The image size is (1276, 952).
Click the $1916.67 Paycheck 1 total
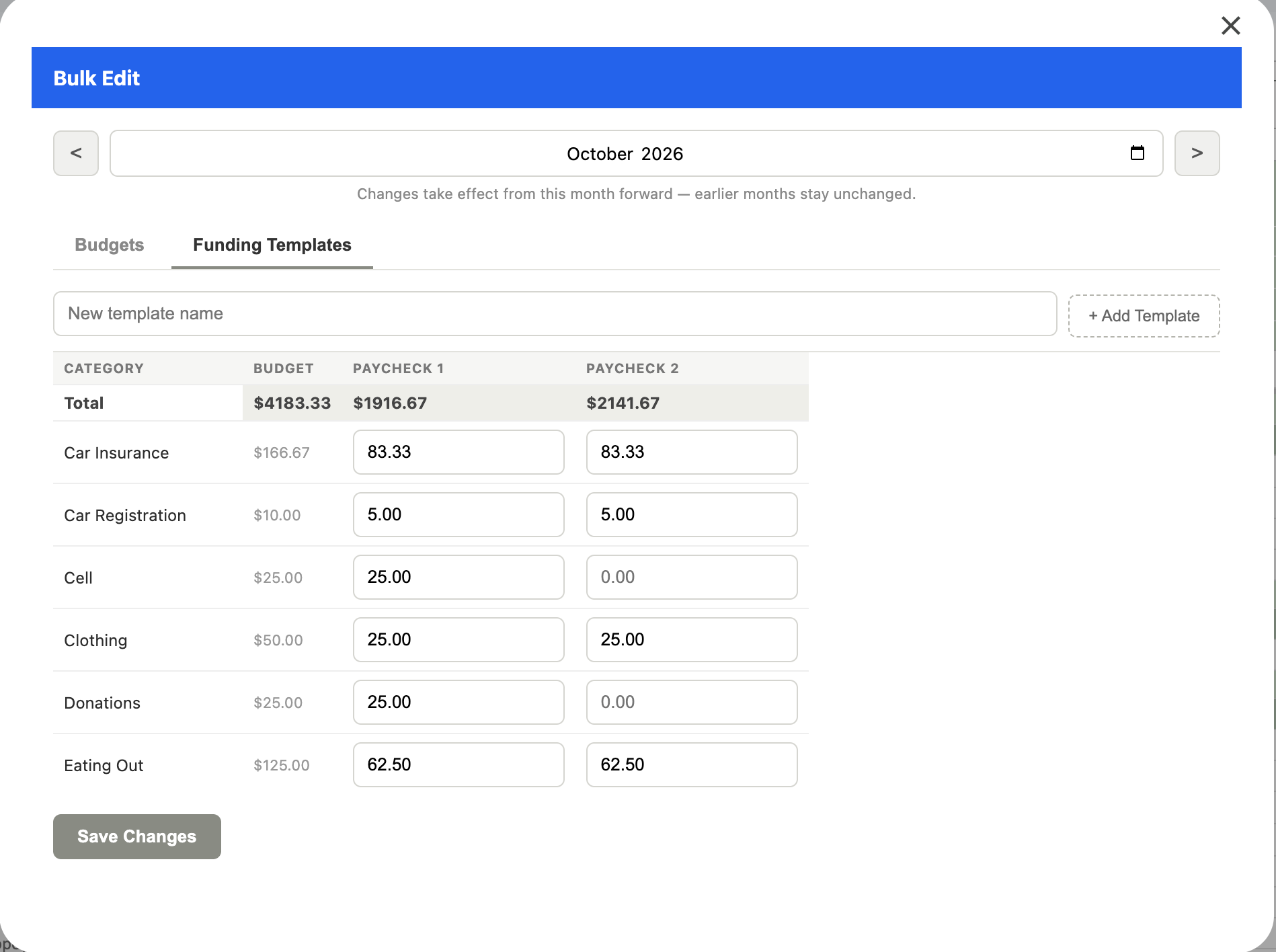[x=391, y=403]
